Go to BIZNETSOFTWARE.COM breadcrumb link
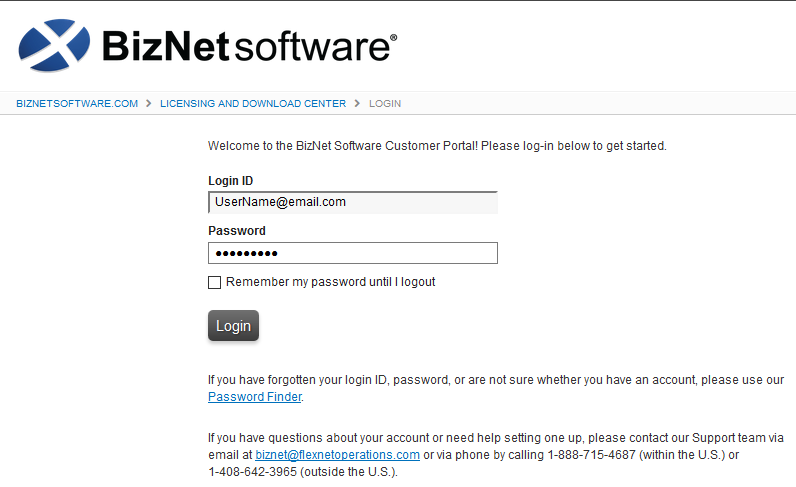This screenshot has height=487, width=796. tap(77, 104)
